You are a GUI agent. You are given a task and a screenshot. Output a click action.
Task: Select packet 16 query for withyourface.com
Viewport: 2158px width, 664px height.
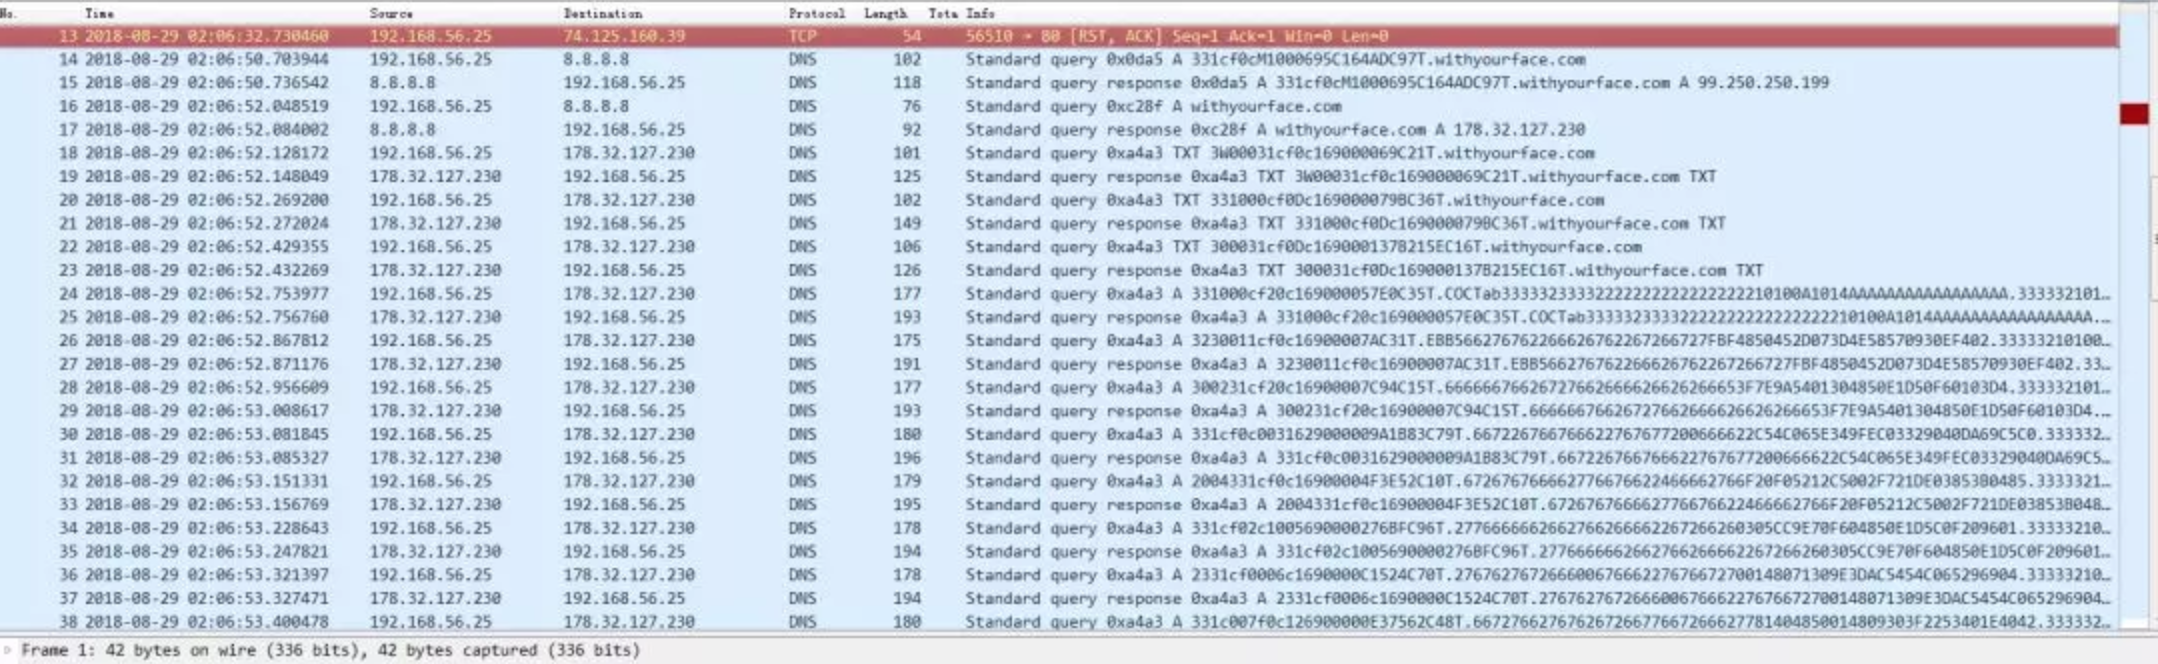click(1059, 107)
